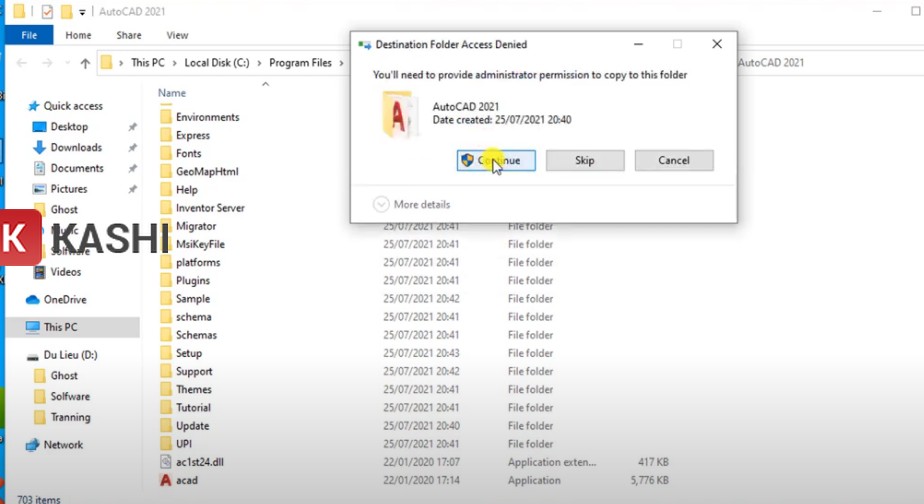Click the Network icon in navigation pane
This screenshot has width=924, height=504.
33,445
